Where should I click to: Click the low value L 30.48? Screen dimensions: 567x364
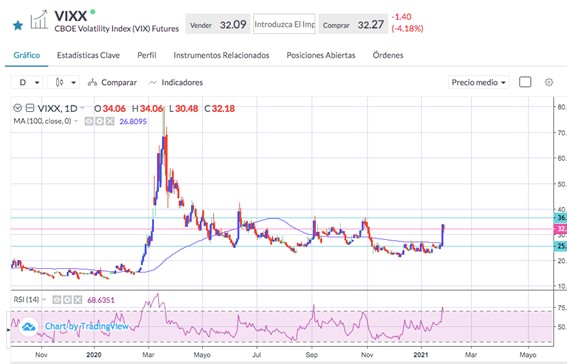click(x=183, y=108)
